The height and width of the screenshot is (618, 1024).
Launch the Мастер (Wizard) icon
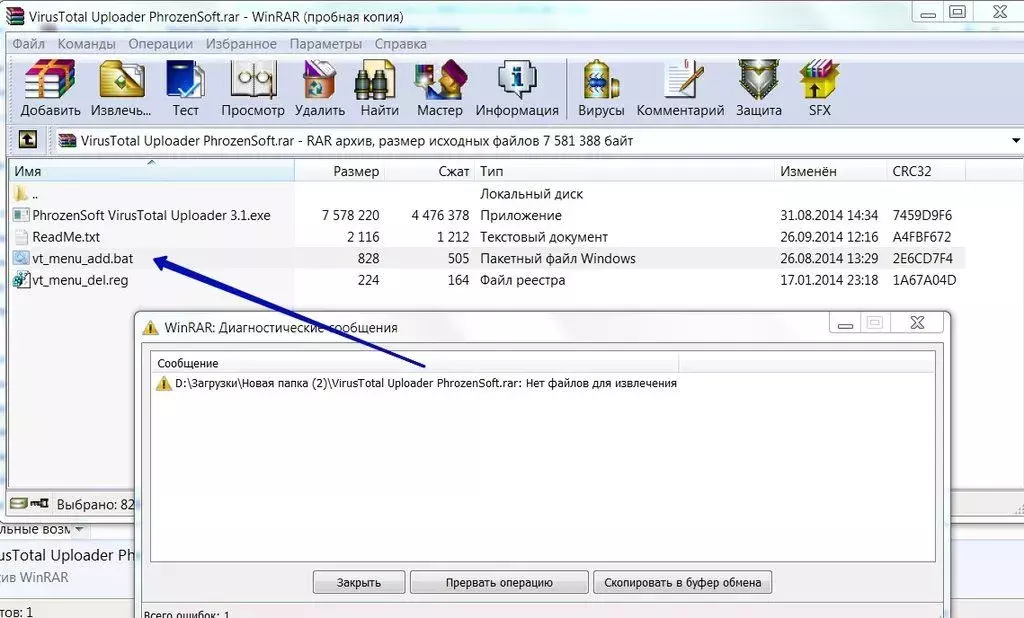click(440, 80)
